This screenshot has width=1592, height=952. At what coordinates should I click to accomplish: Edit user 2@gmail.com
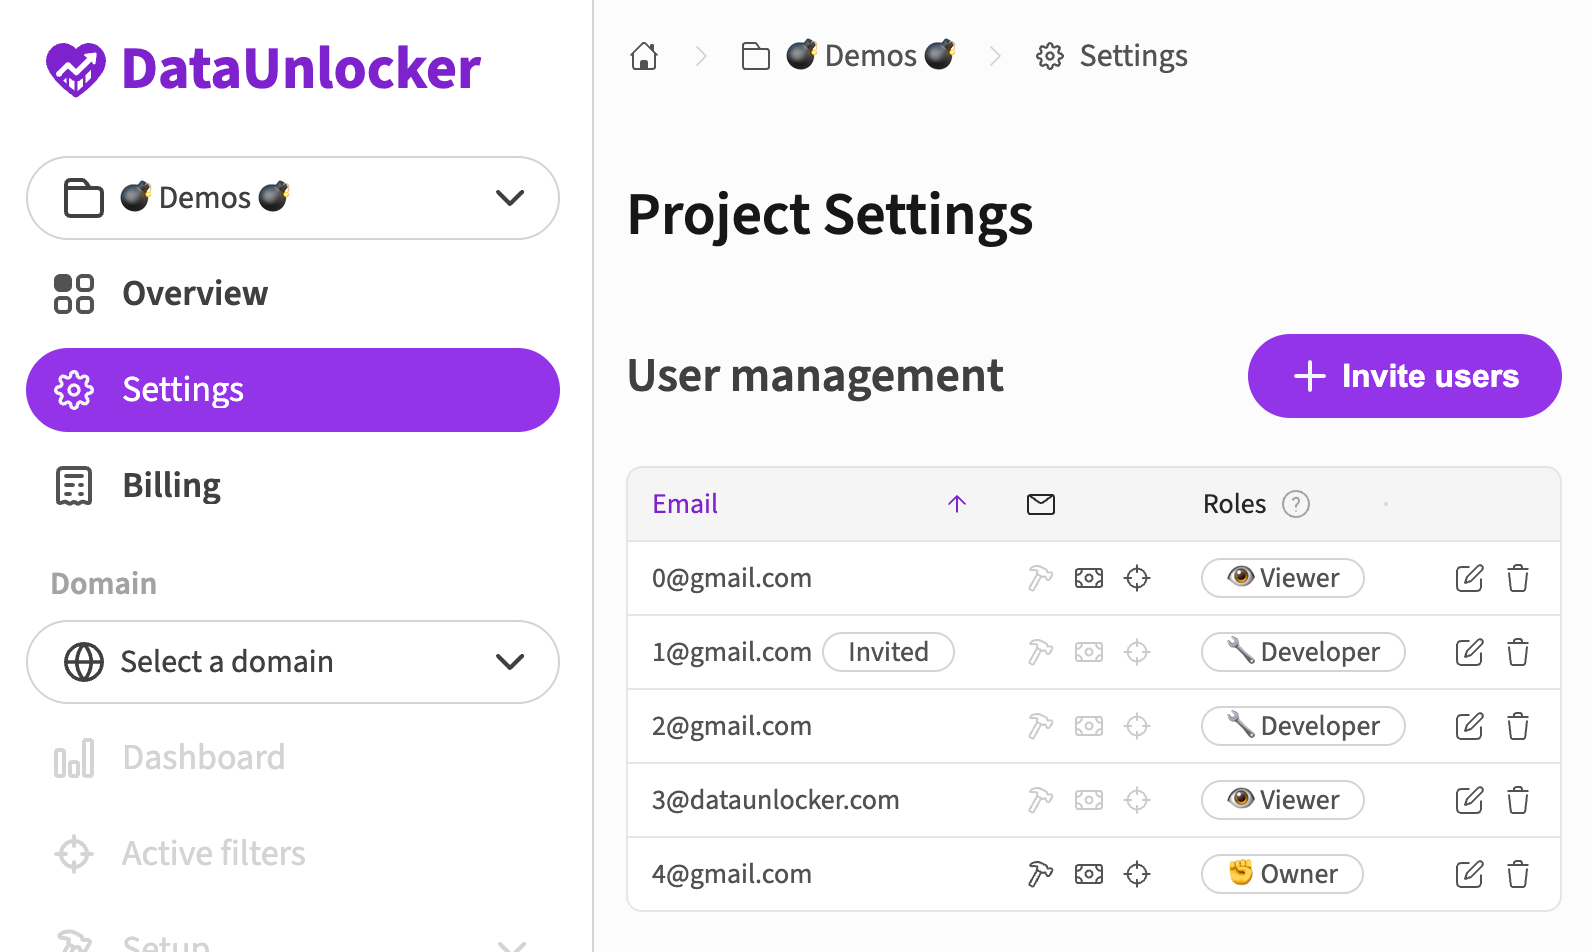(1470, 726)
